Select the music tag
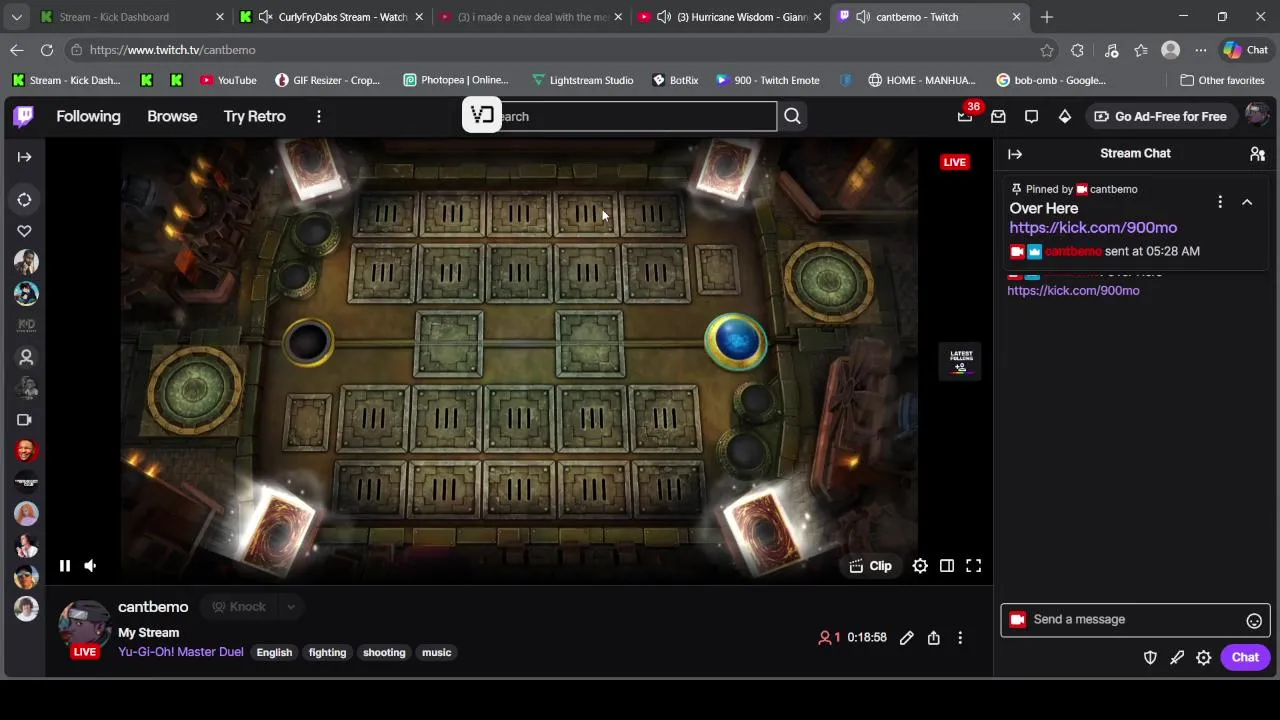 point(436,652)
